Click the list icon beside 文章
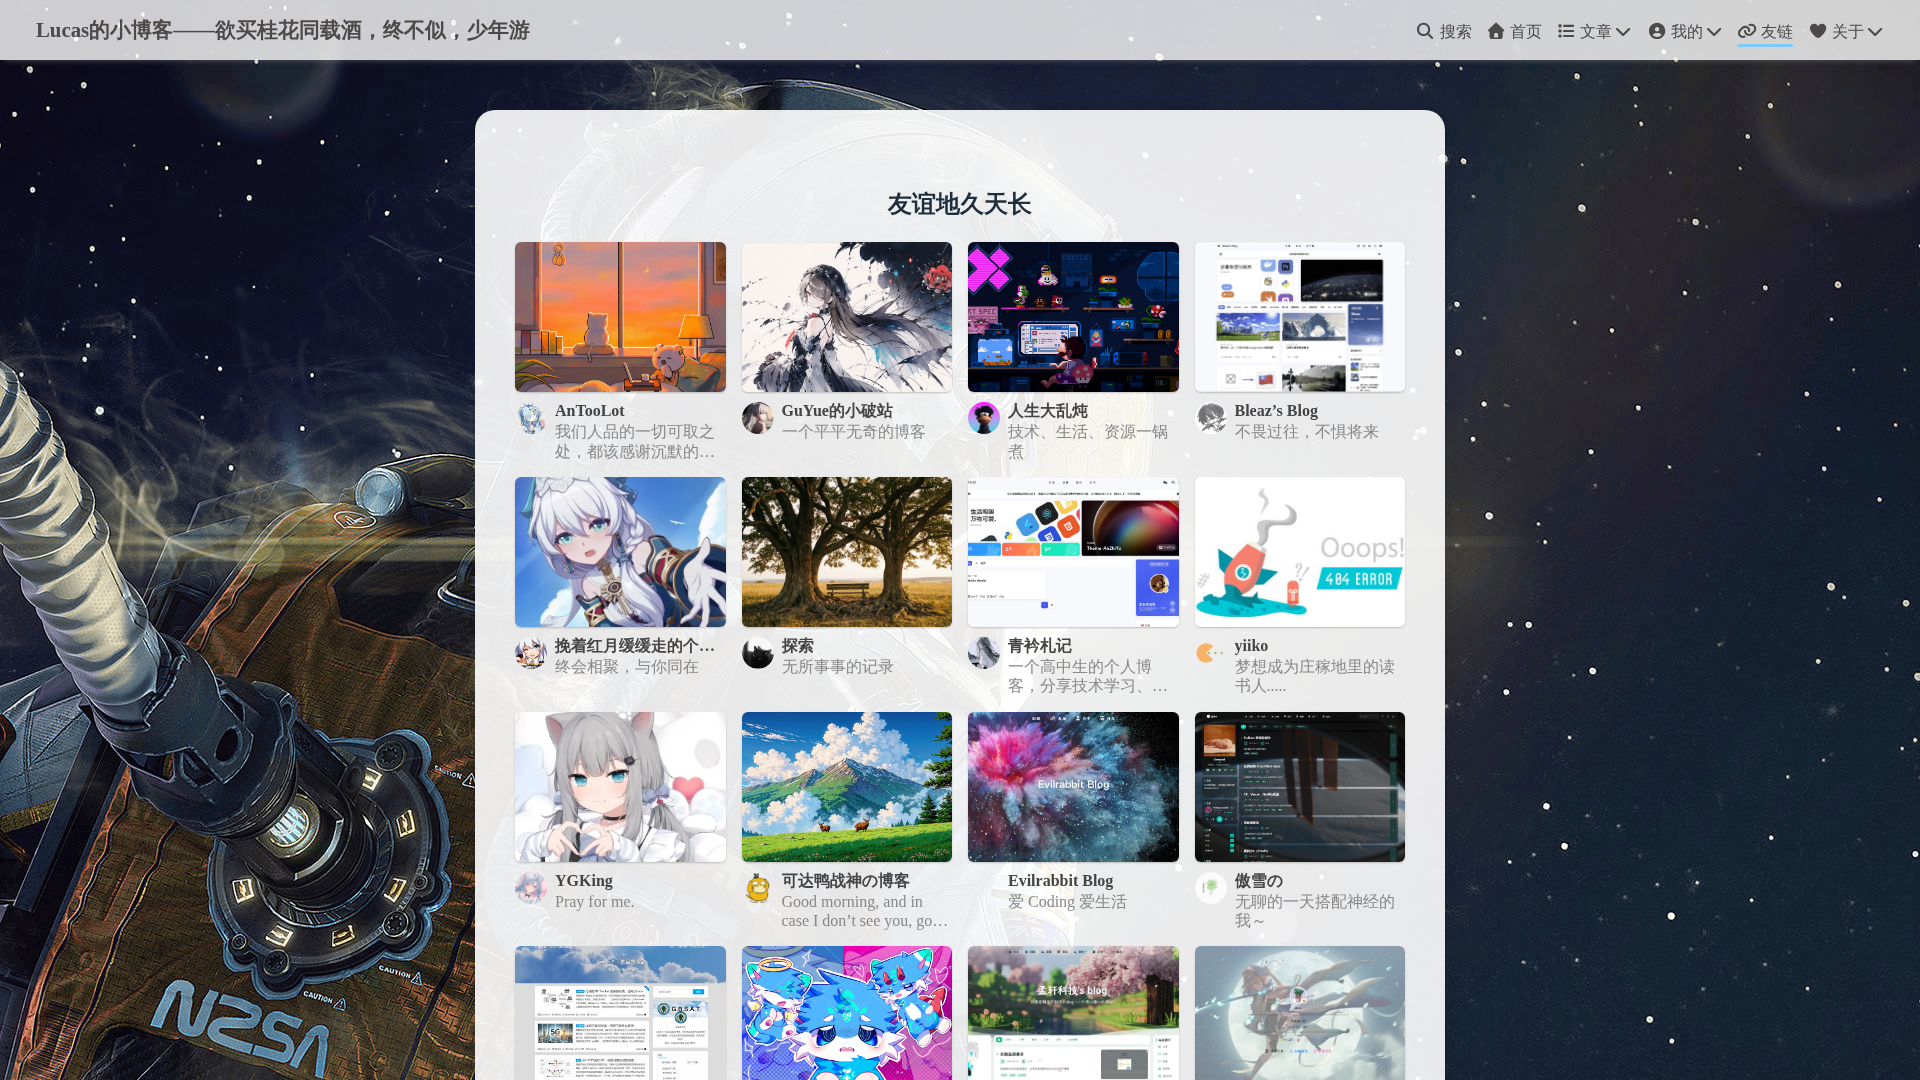The width and height of the screenshot is (1920, 1080). coord(1566,31)
